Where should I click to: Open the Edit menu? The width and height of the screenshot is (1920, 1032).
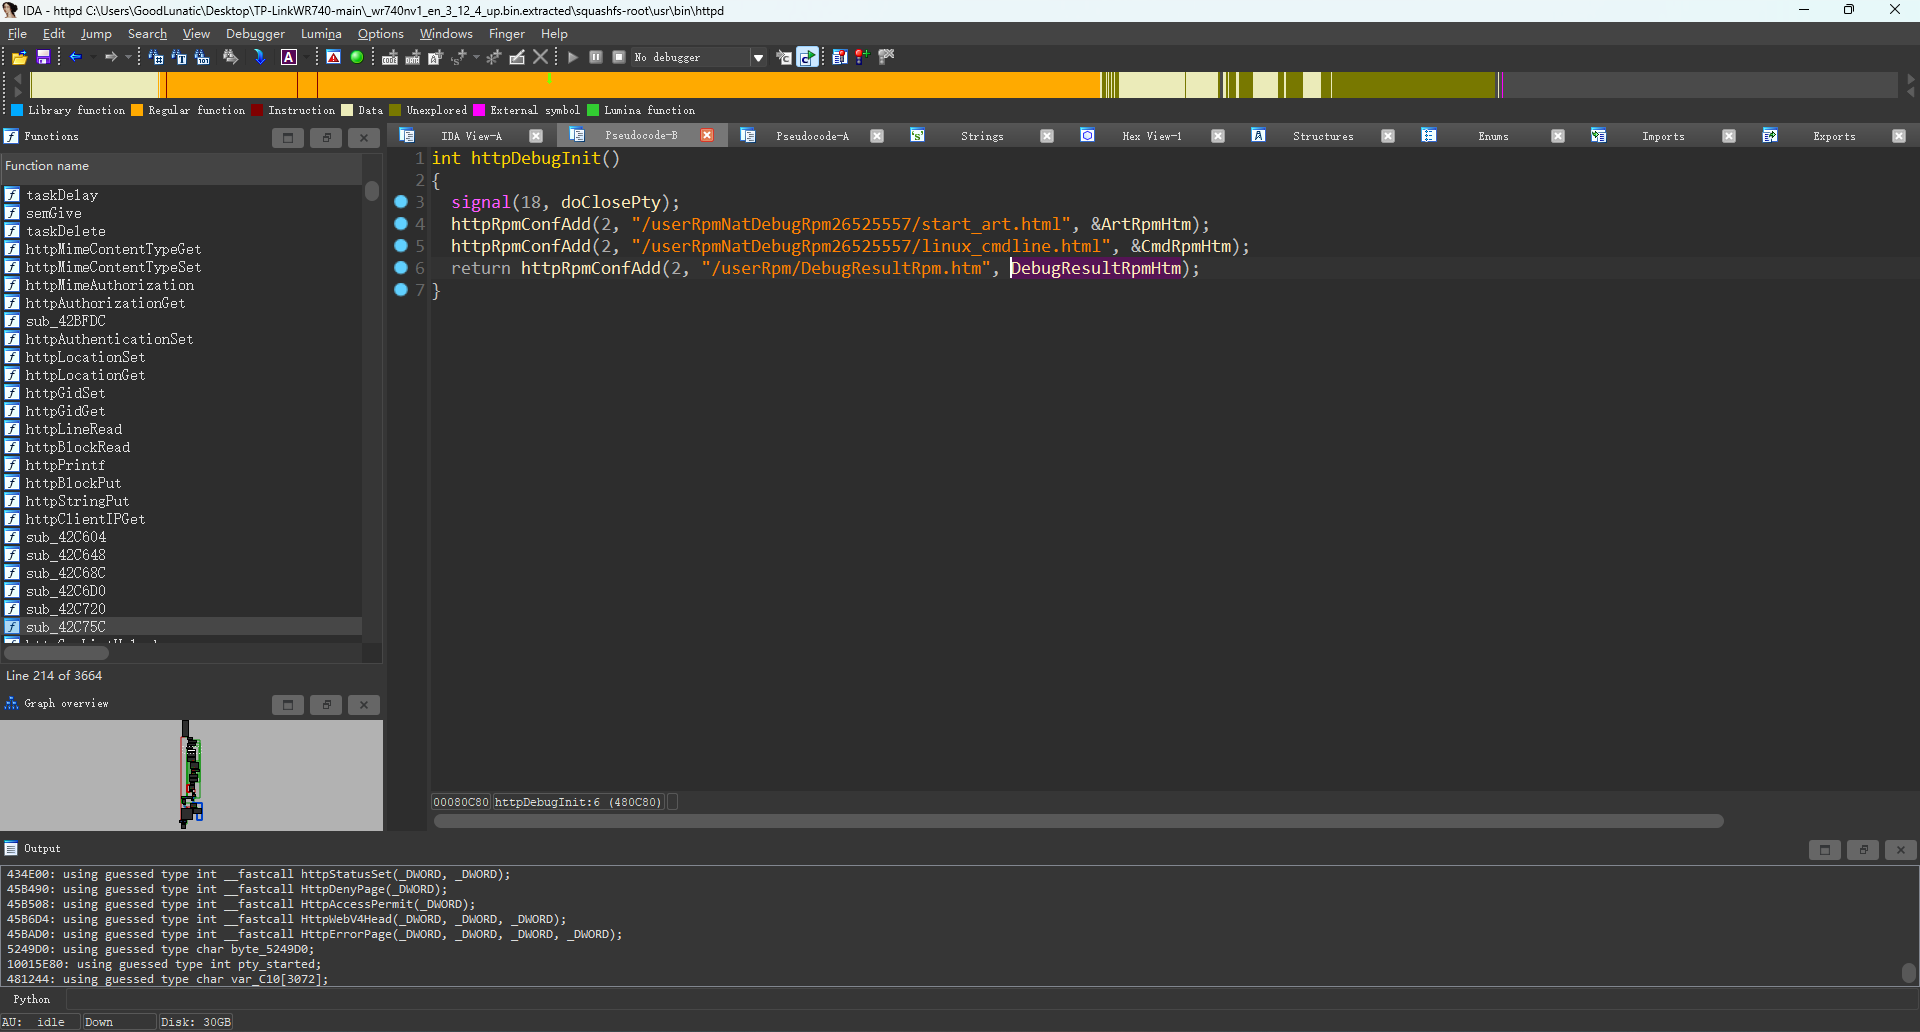click(x=53, y=33)
